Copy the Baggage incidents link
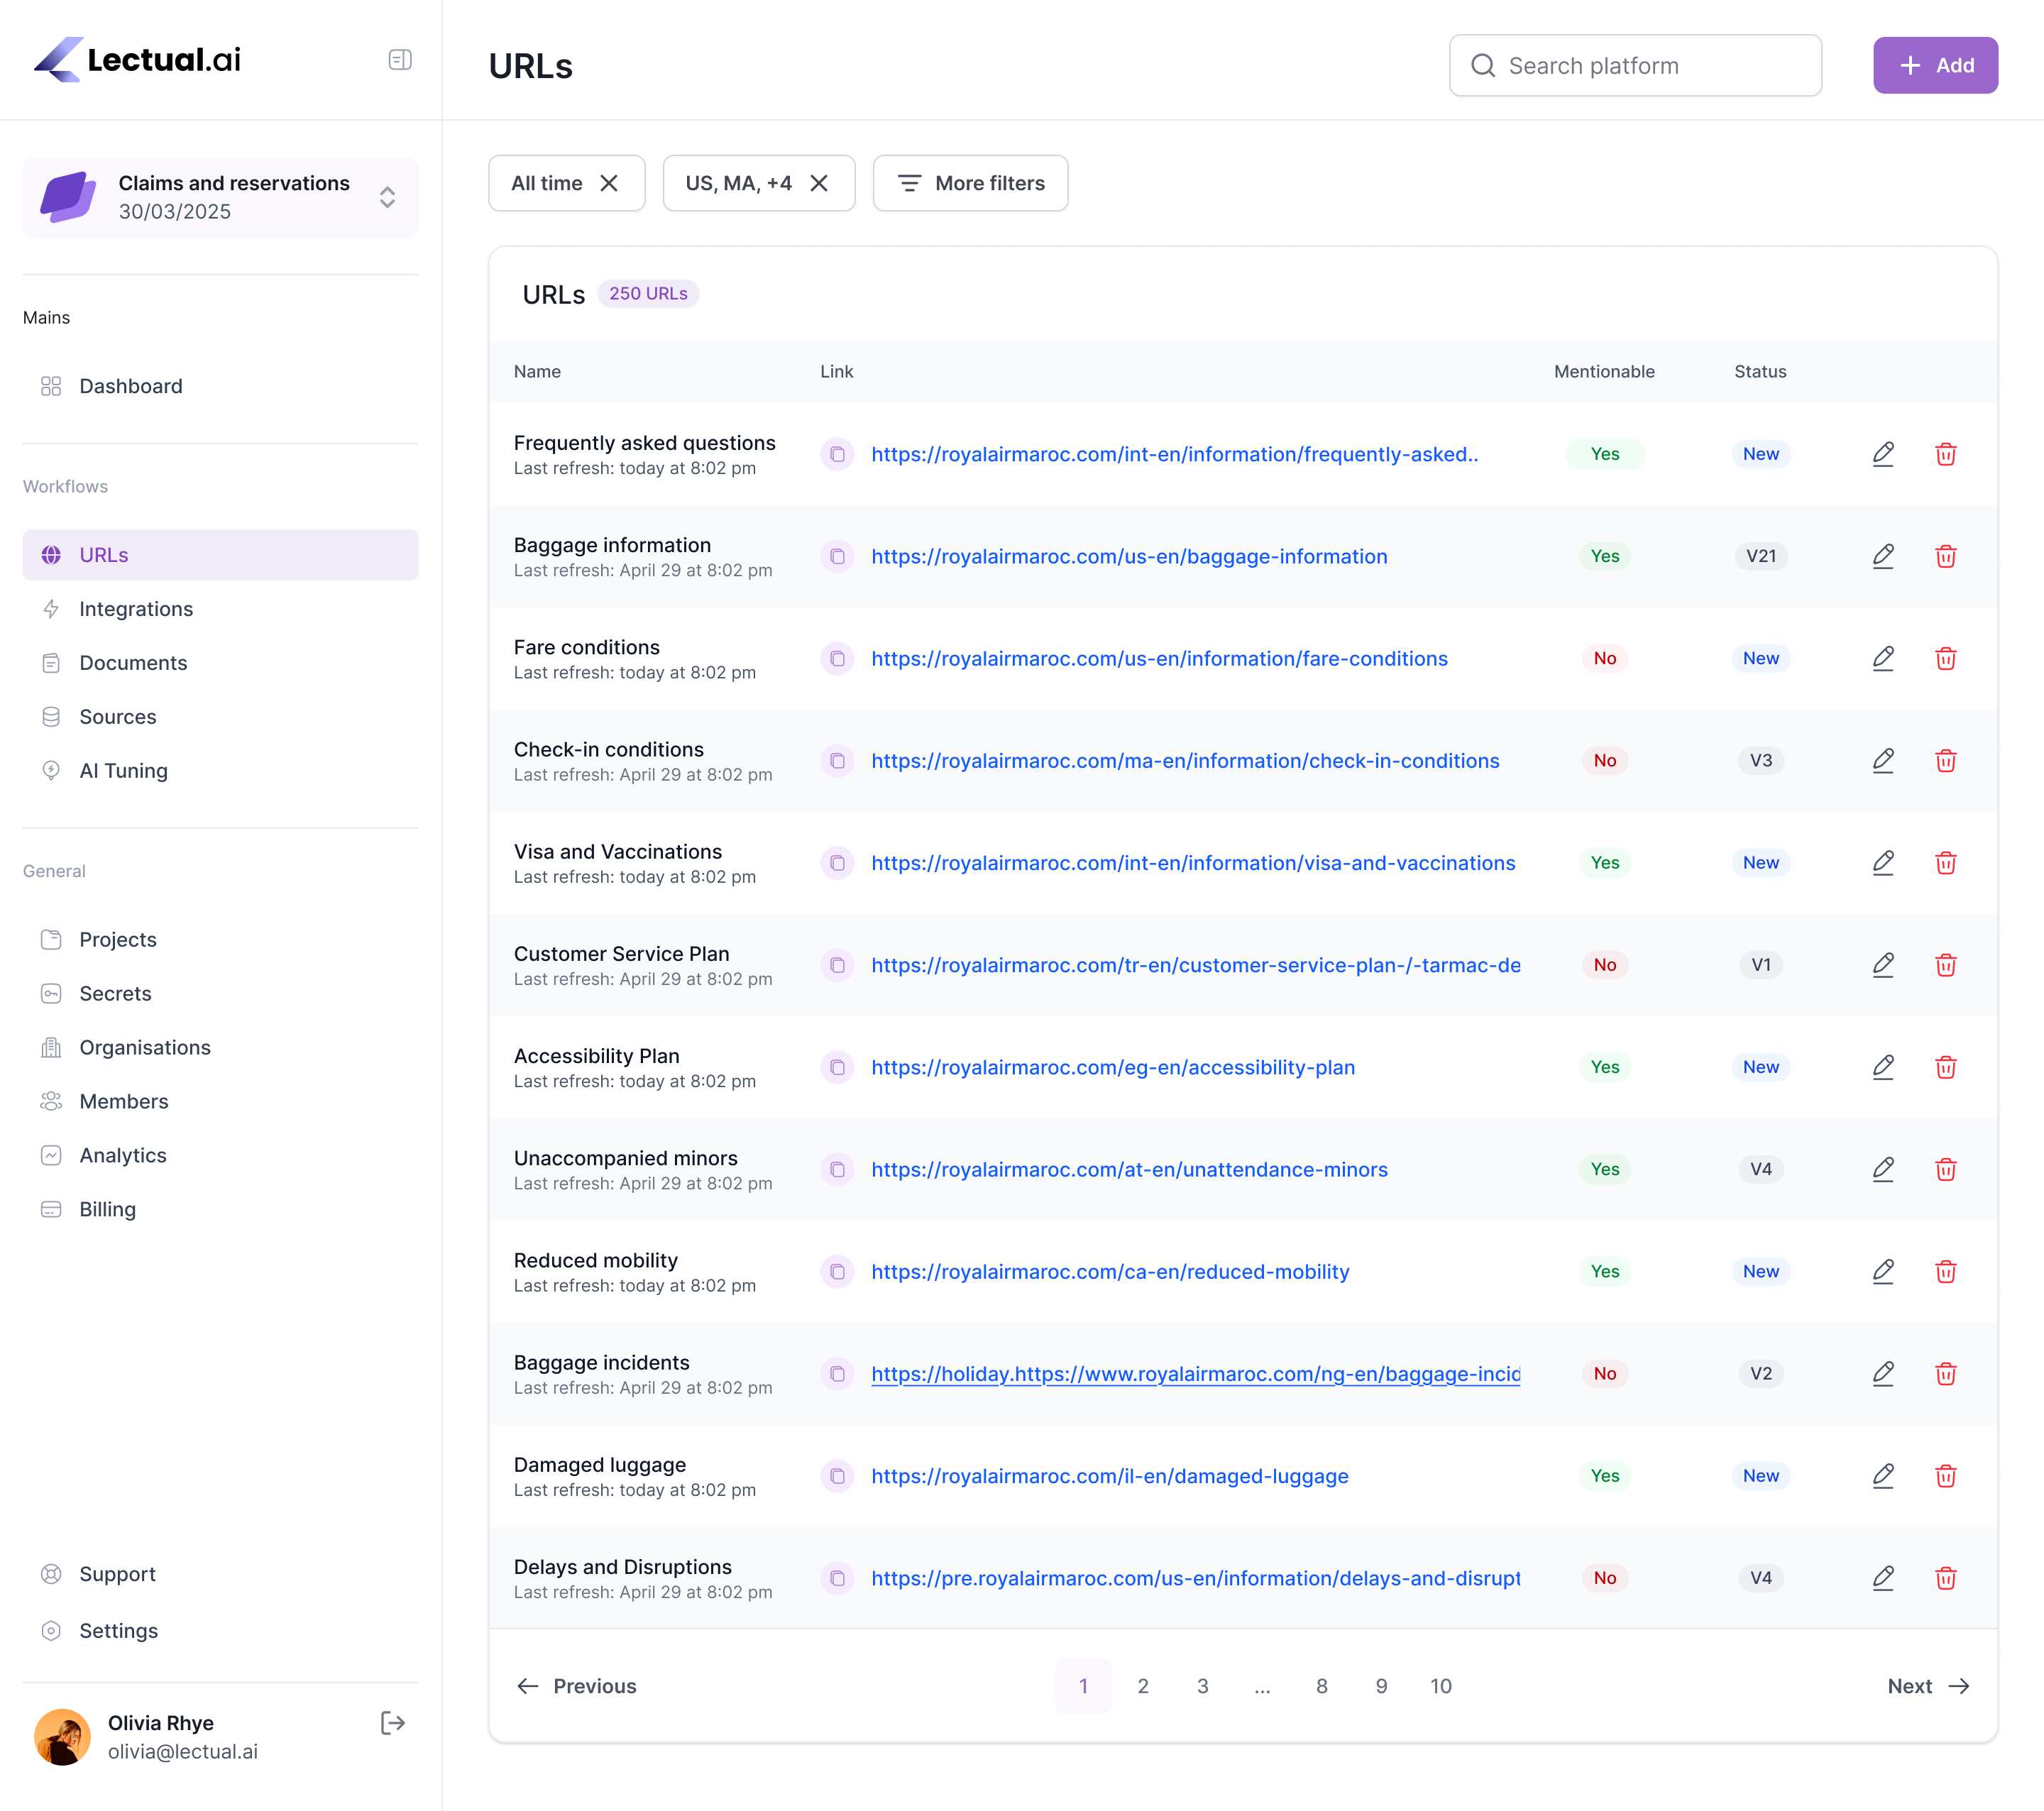 click(x=837, y=1374)
